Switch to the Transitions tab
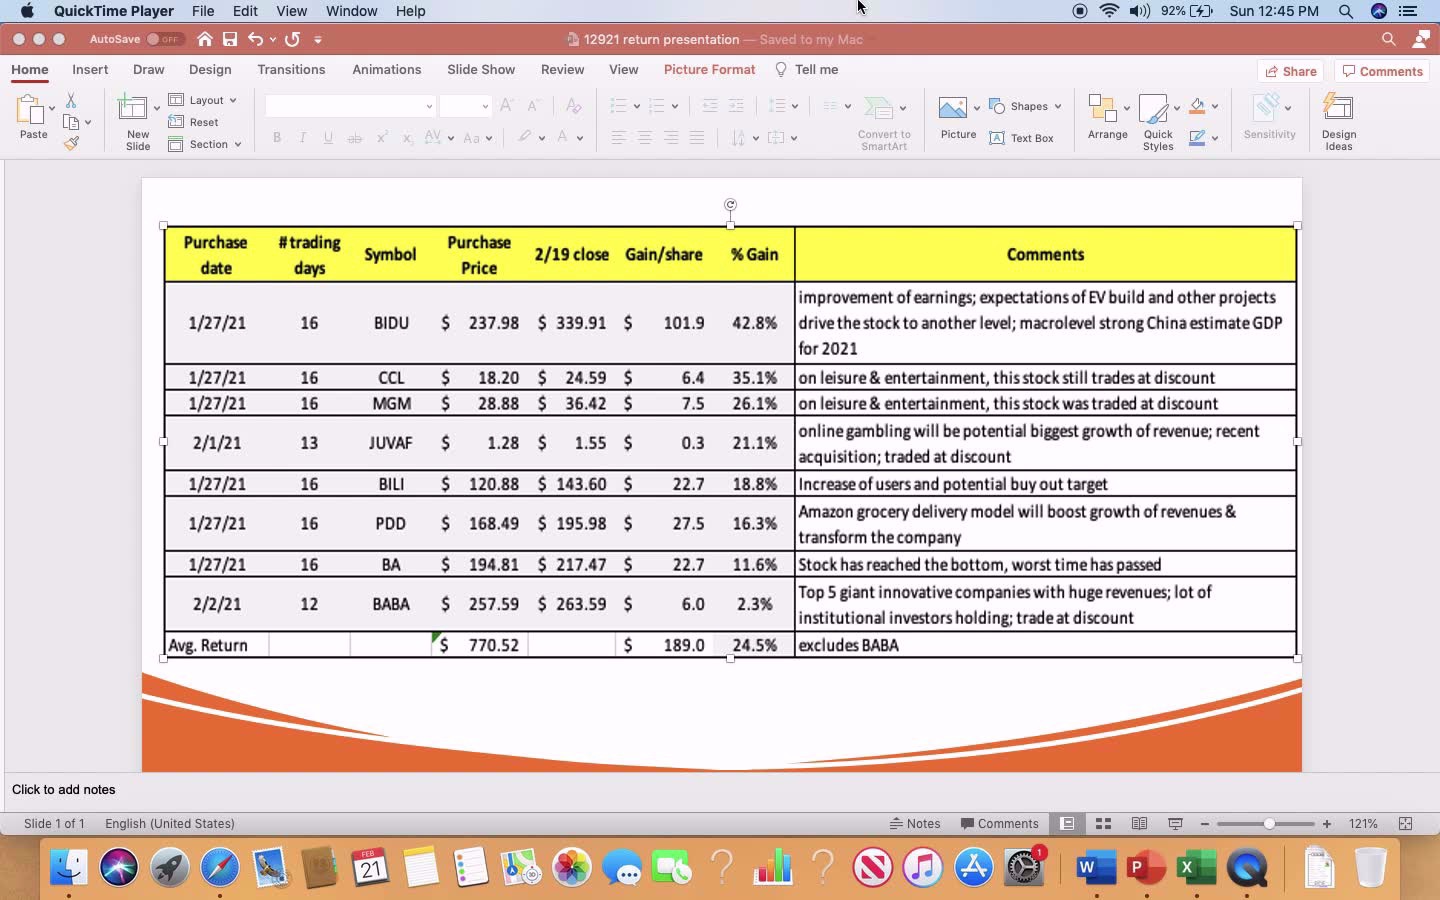The image size is (1440, 900). coord(291,70)
